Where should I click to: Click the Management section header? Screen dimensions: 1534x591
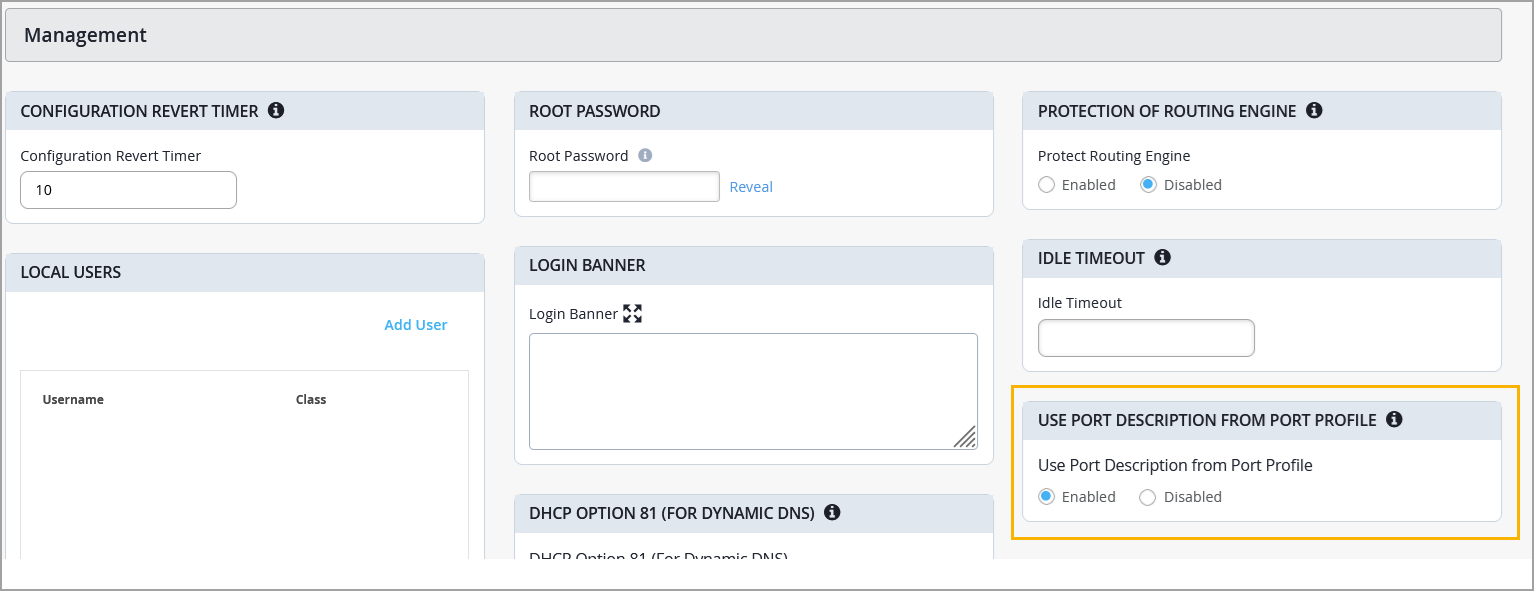pyautogui.click(x=753, y=35)
